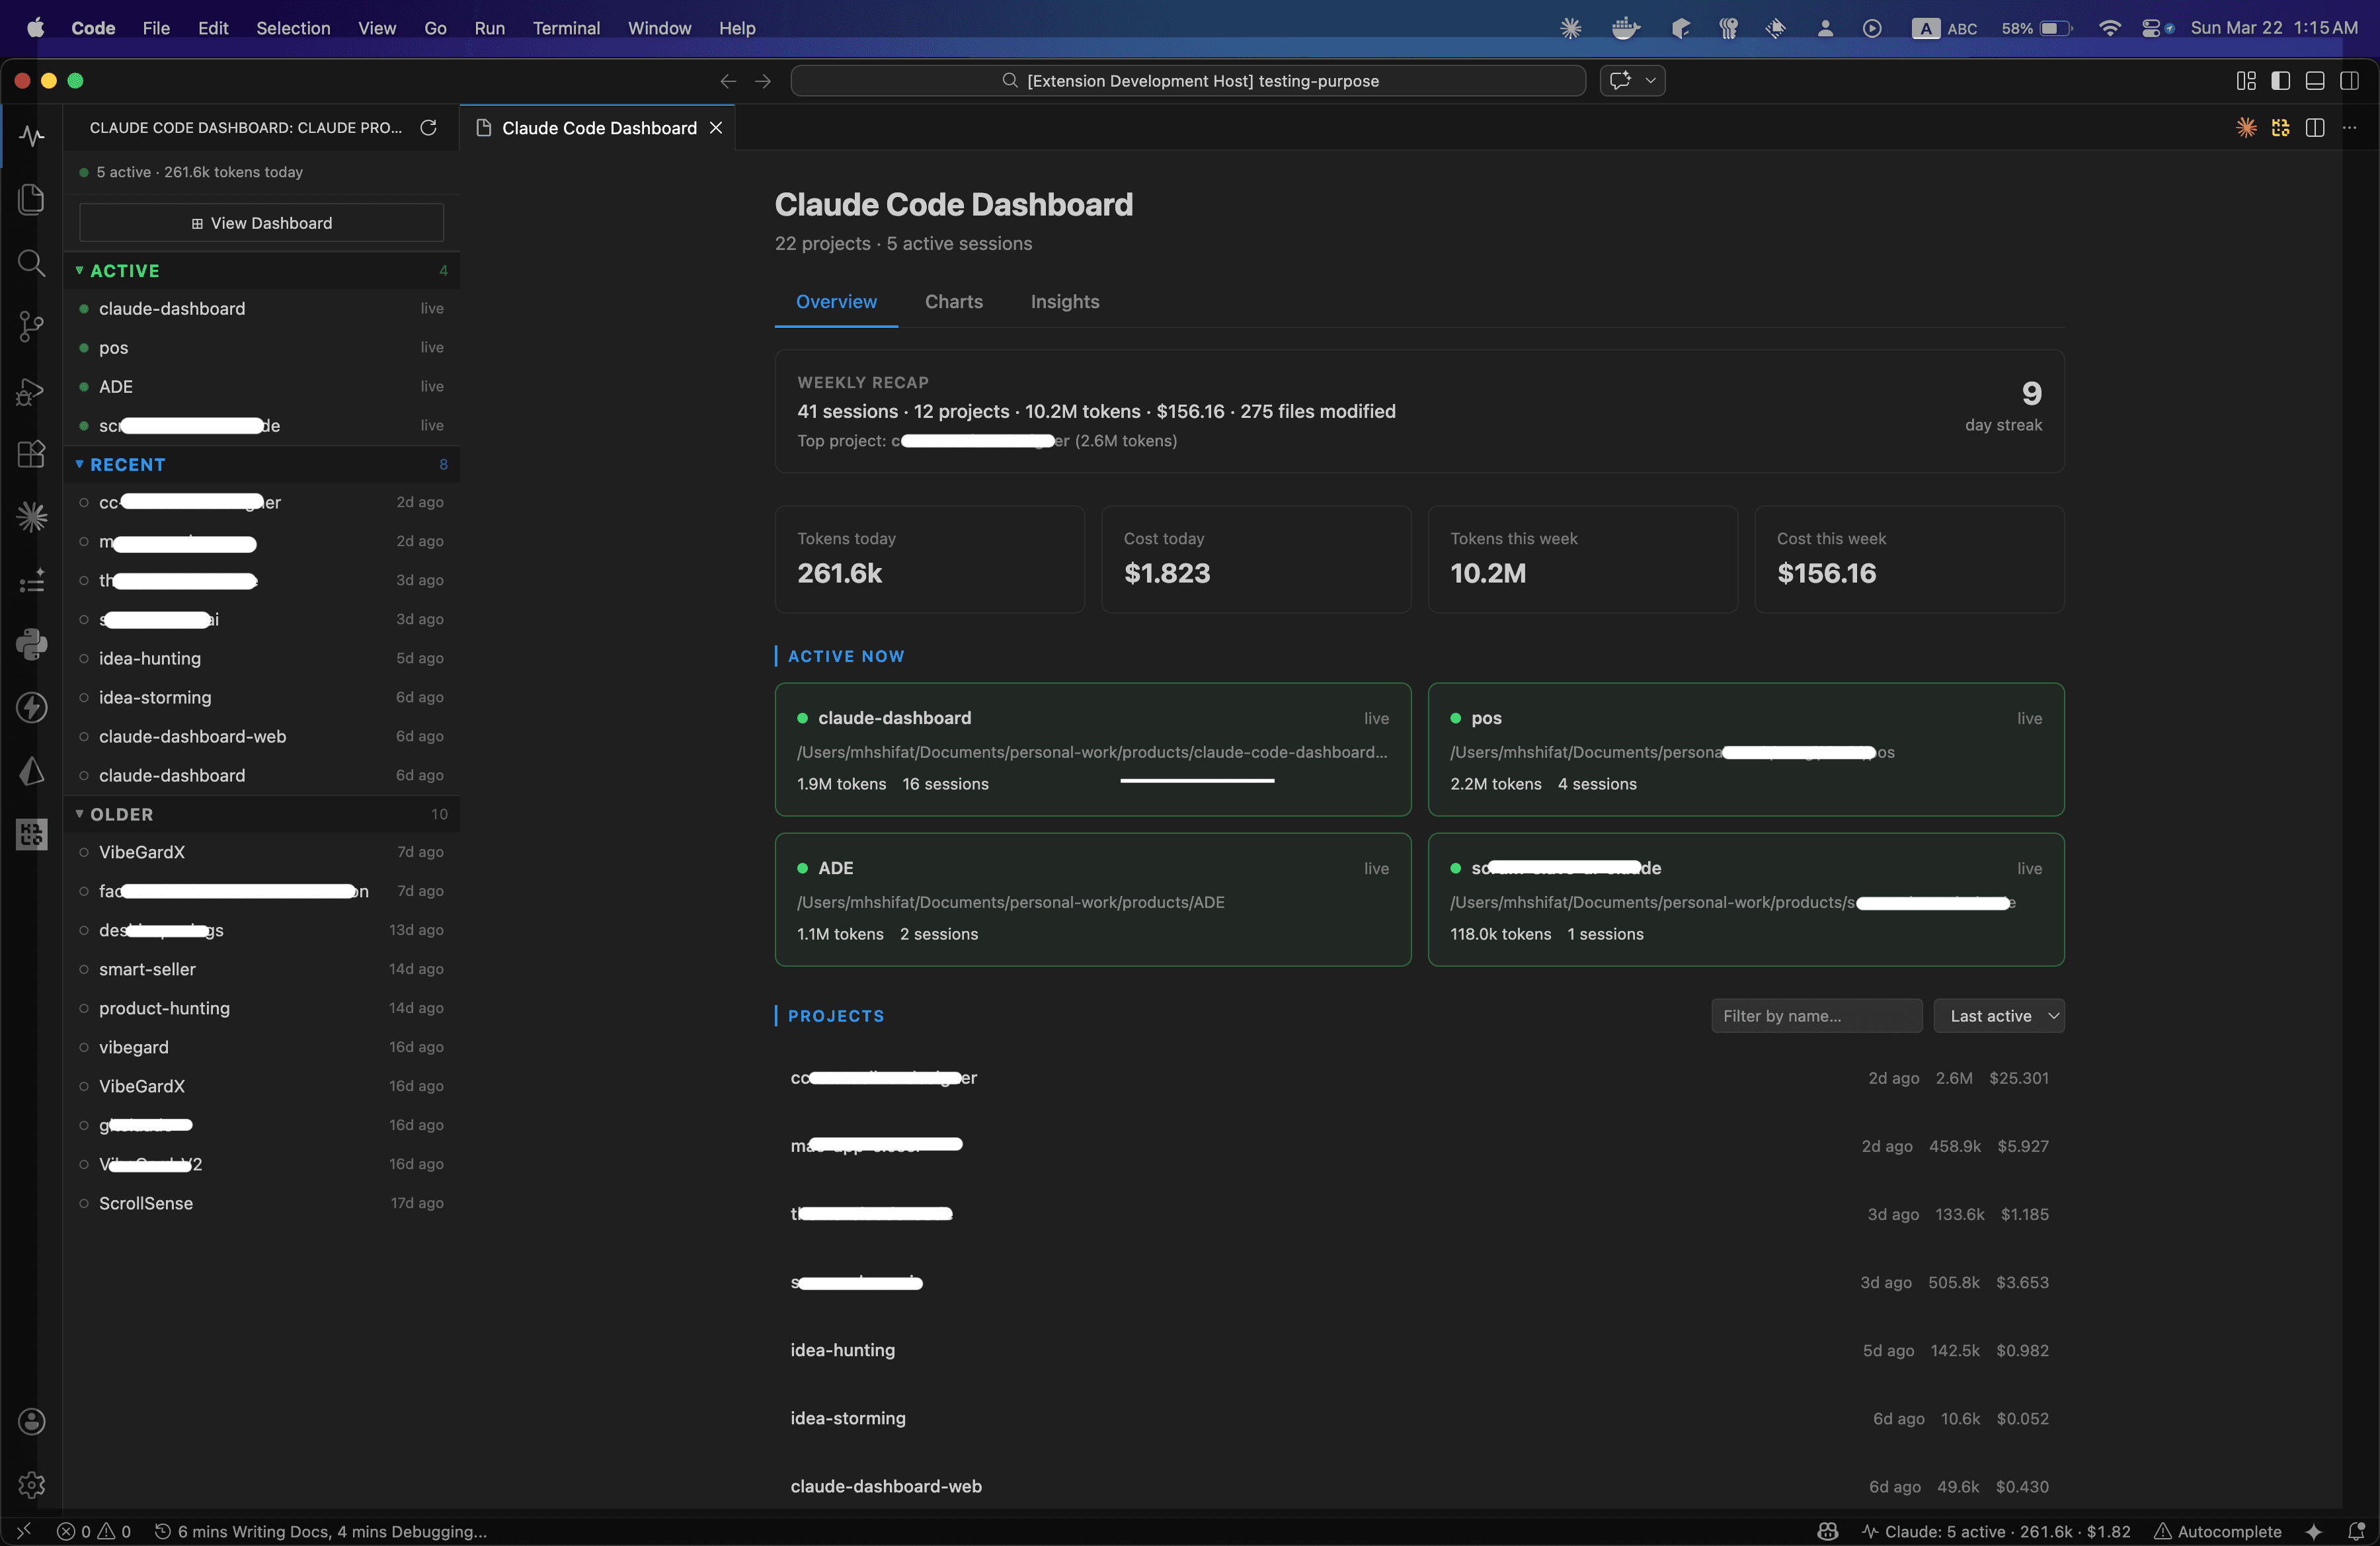Open Extensions view
This screenshot has width=2380, height=1546.
32,454
